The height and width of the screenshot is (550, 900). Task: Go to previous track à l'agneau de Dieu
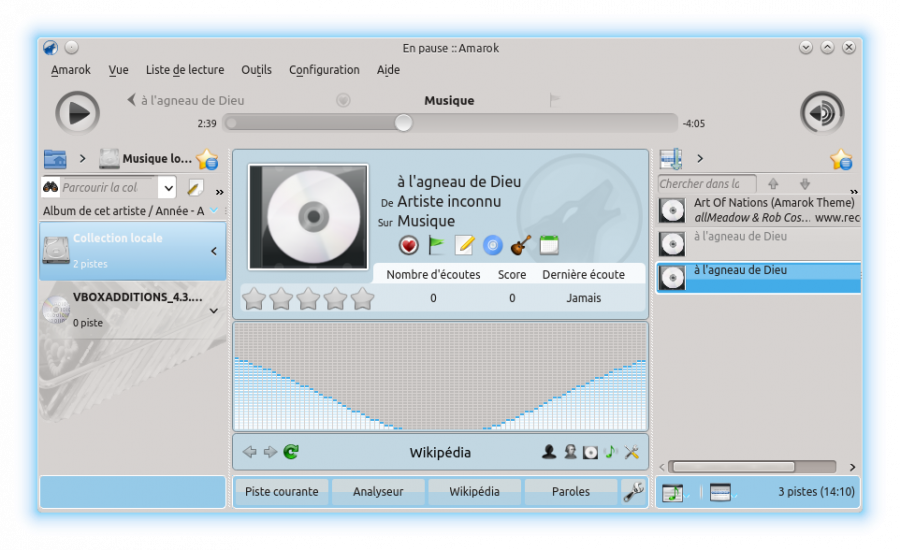tap(185, 100)
